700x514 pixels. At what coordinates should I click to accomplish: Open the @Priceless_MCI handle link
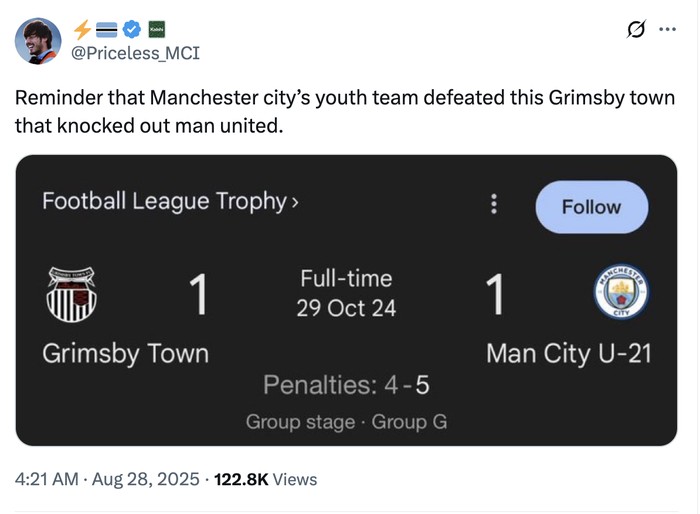[134, 52]
